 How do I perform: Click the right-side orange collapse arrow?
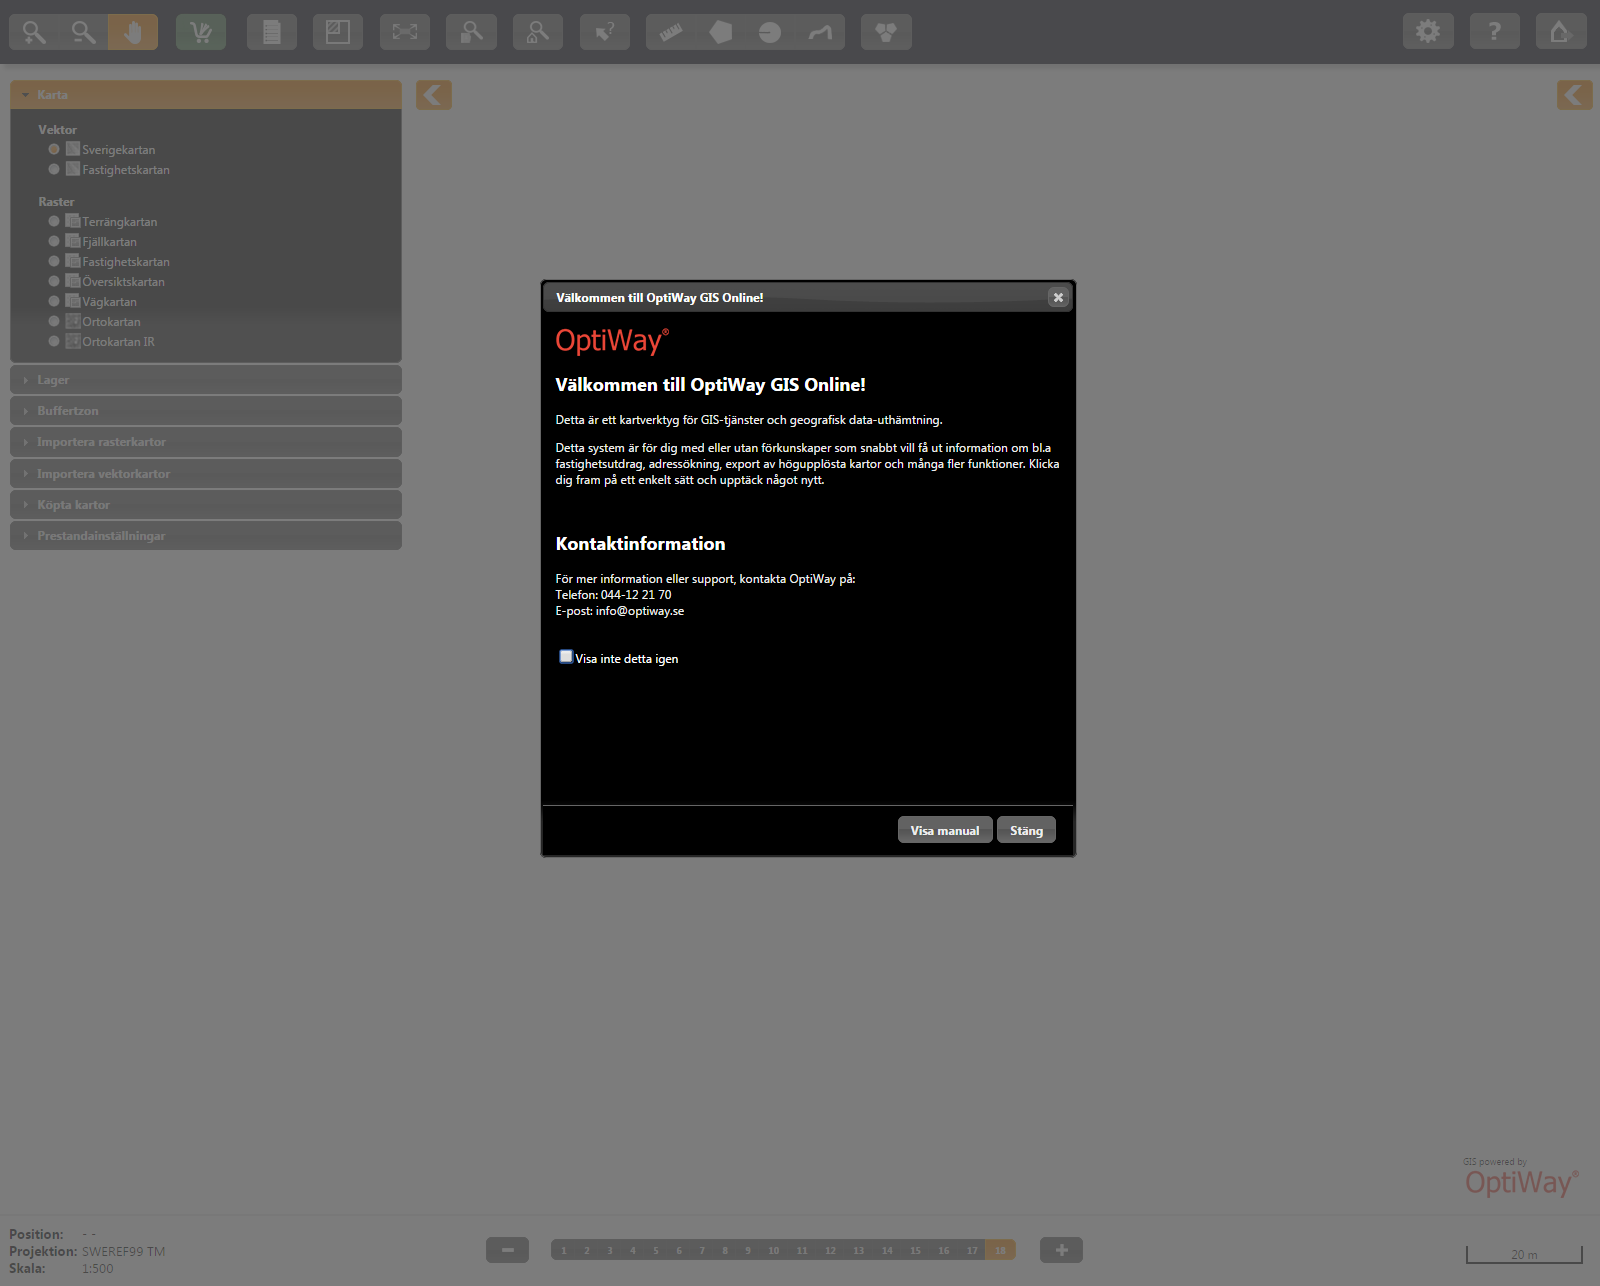coord(1575,95)
